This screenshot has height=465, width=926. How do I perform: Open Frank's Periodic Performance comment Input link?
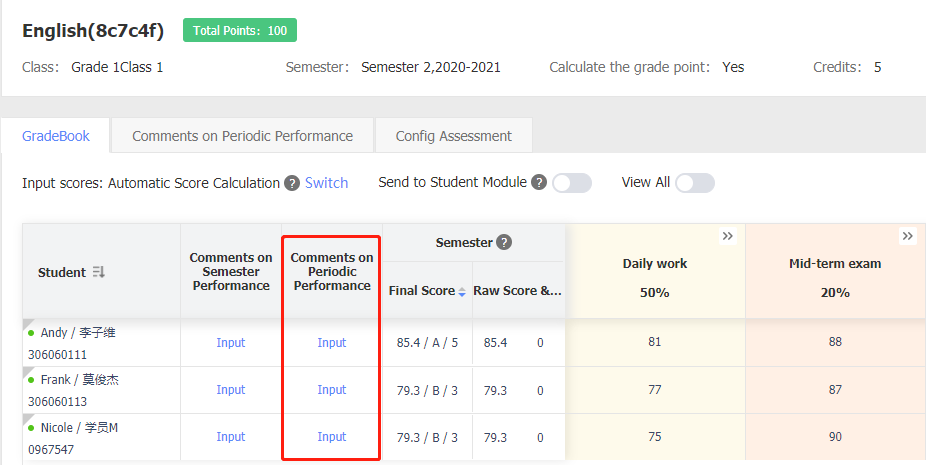tap(332, 390)
